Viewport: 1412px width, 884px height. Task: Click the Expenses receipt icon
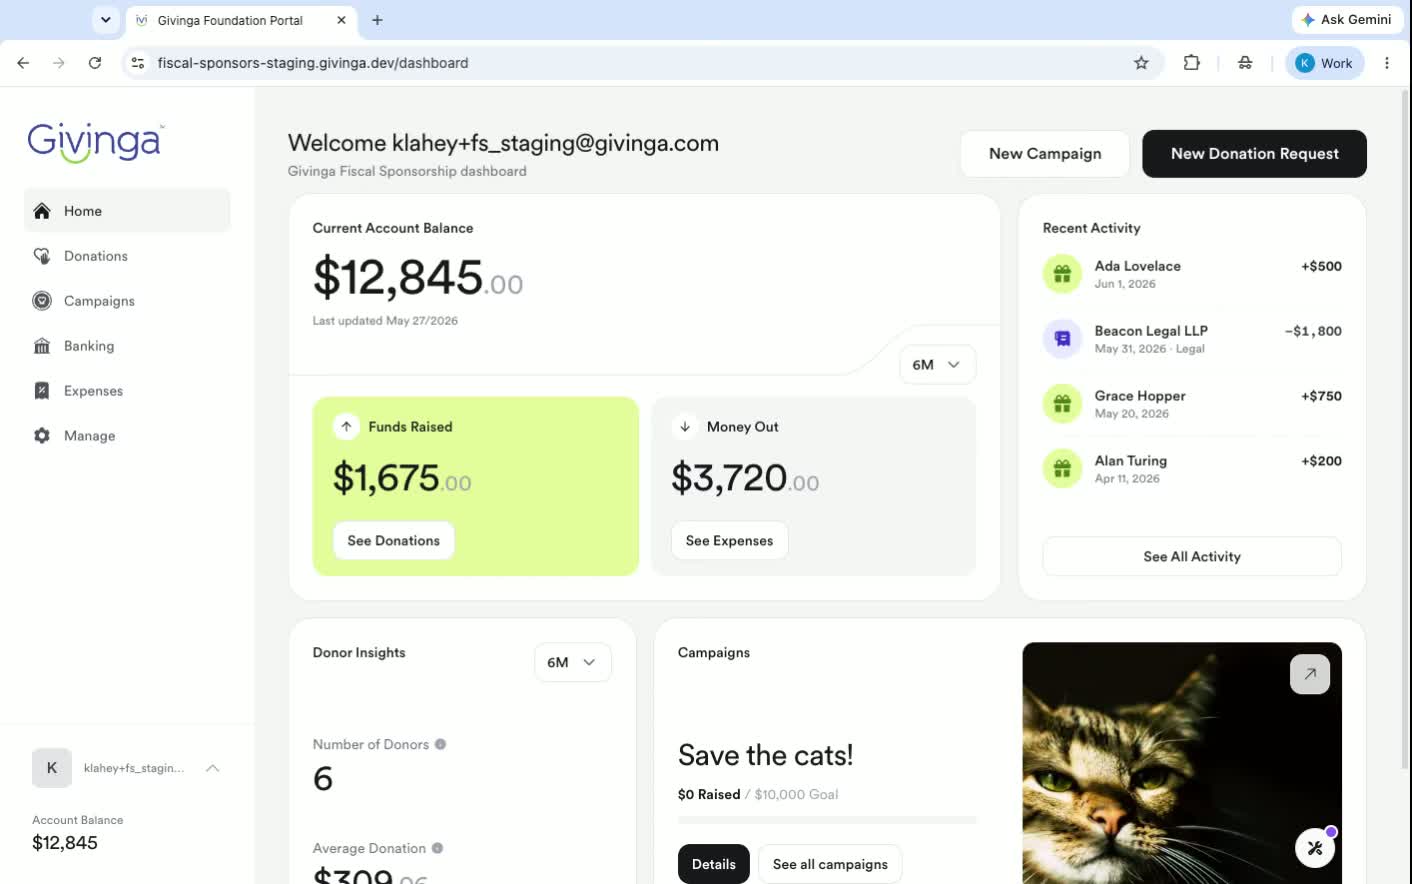42,391
